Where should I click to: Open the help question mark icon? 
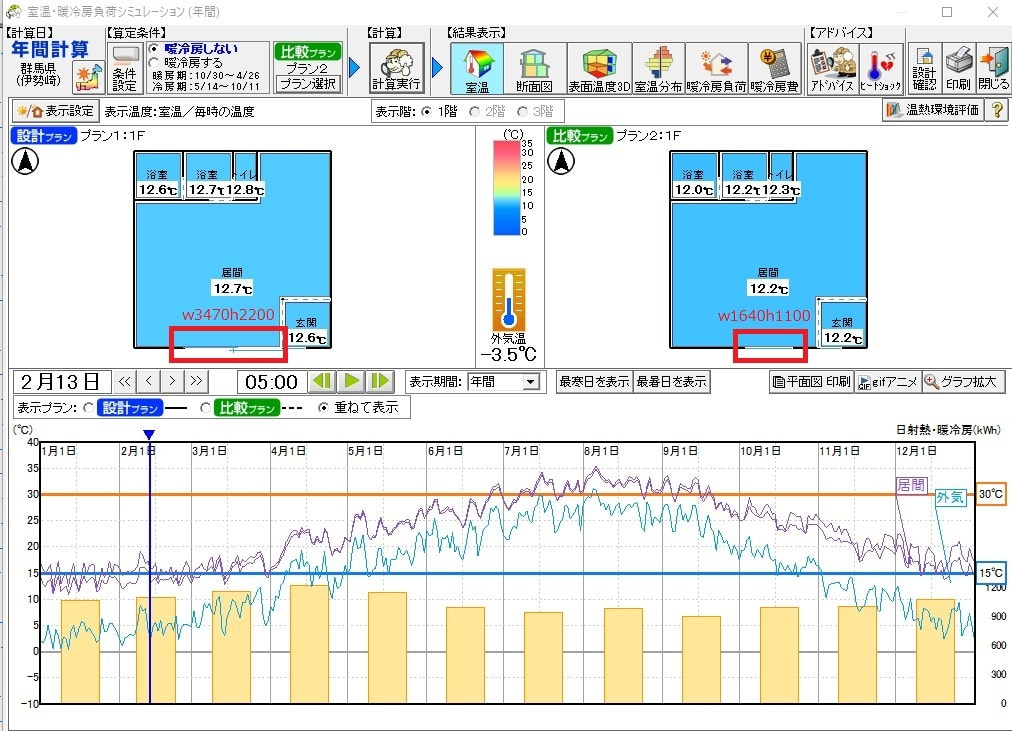(997, 110)
